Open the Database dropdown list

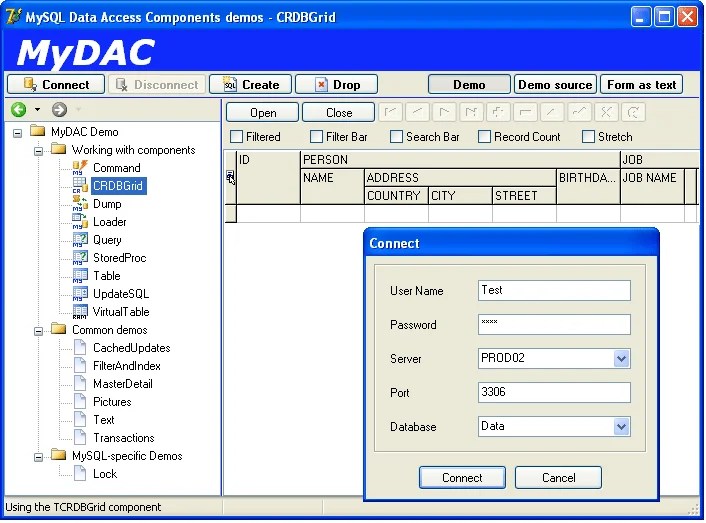621,427
